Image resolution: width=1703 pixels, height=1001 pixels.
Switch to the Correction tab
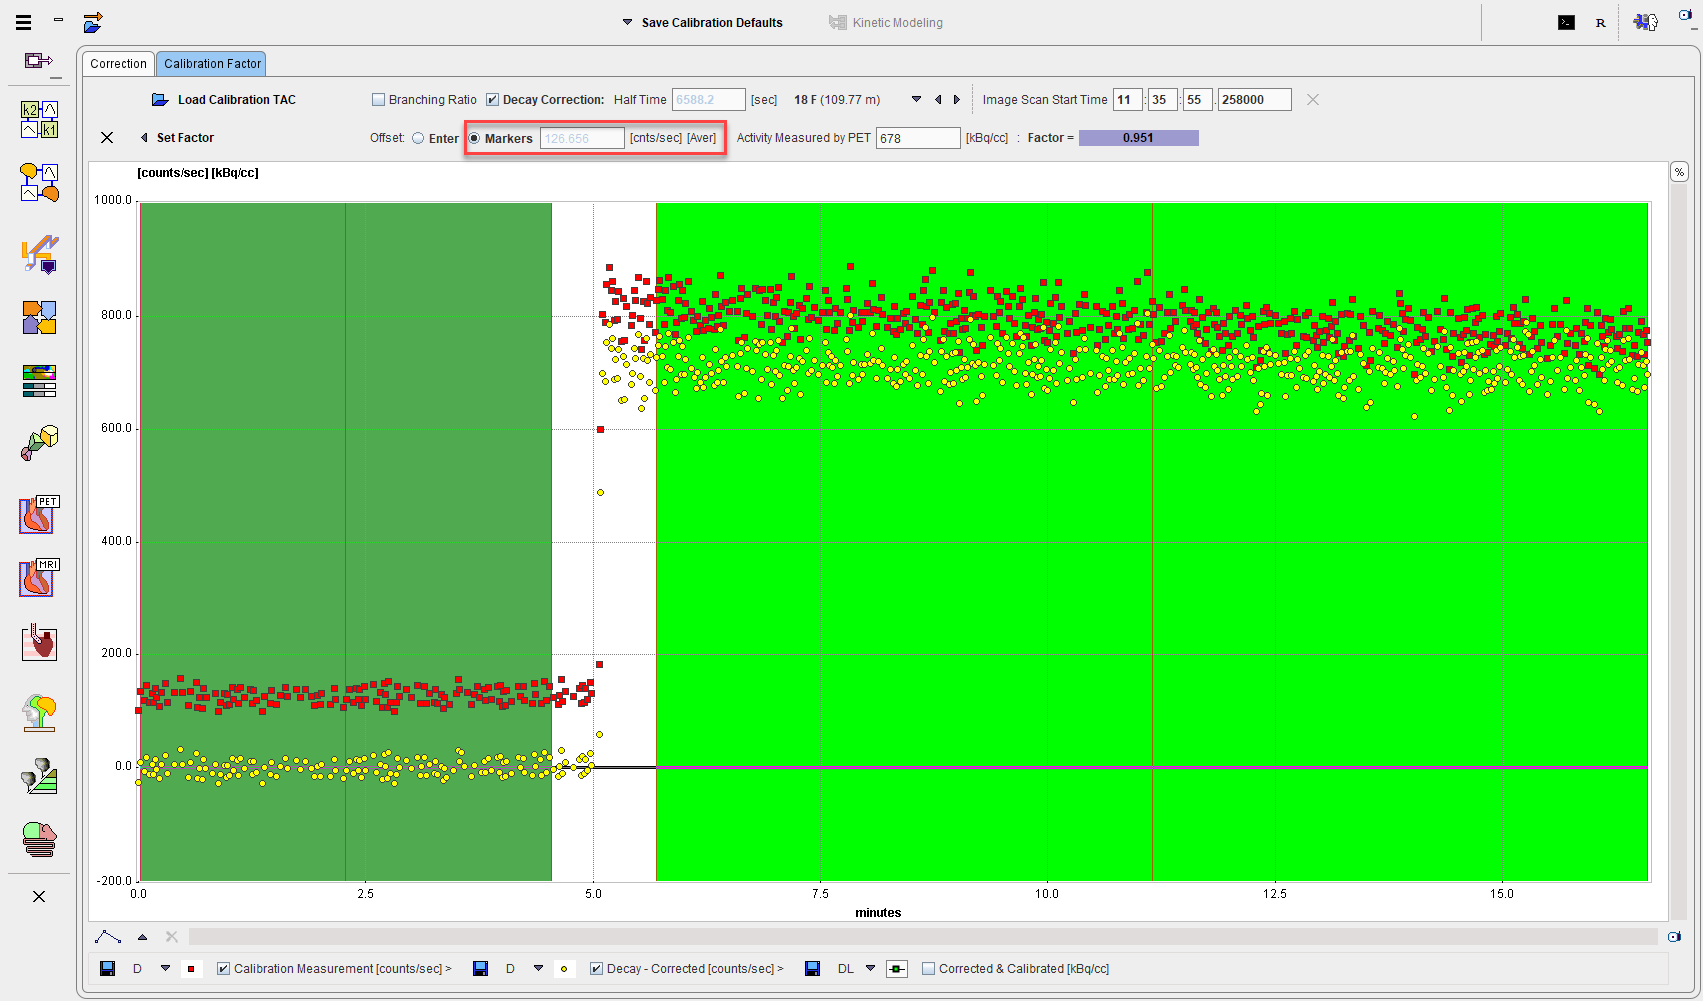pyautogui.click(x=118, y=63)
